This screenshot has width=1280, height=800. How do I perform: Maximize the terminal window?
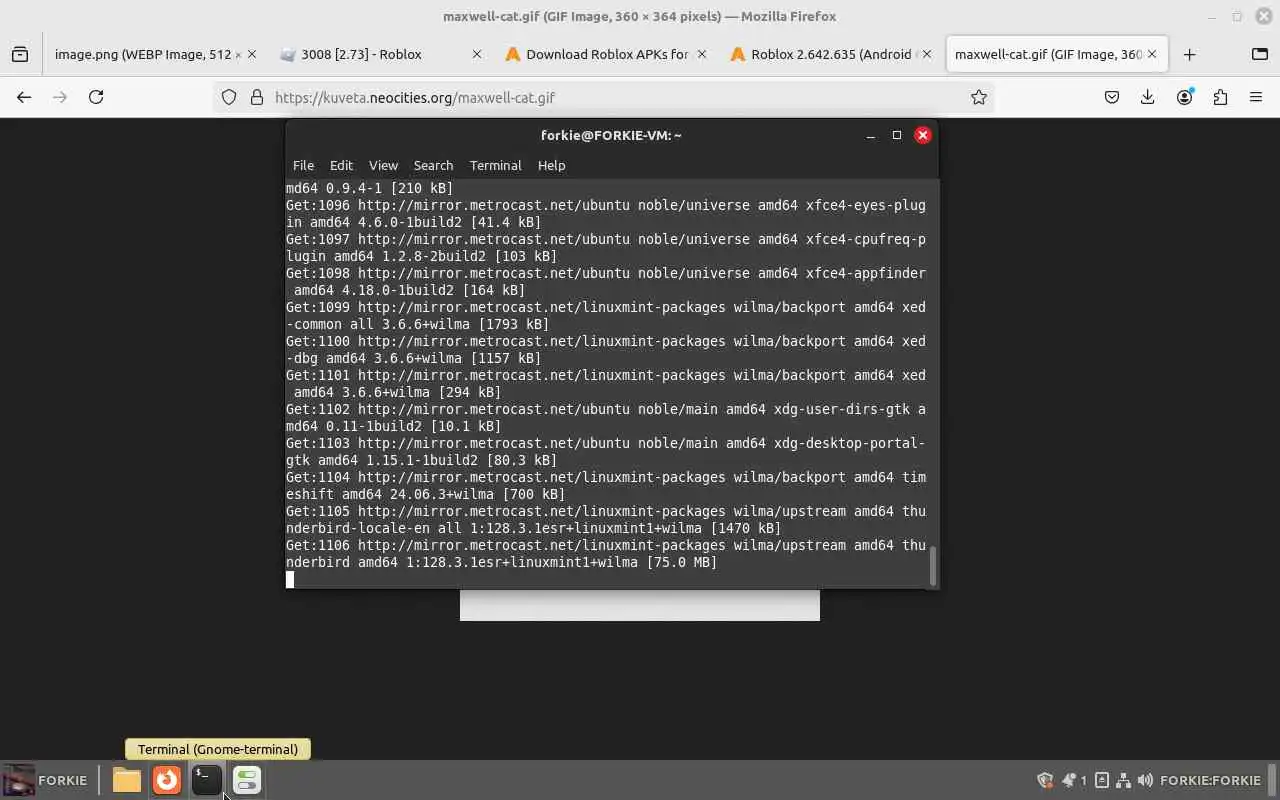tap(897, 135)
